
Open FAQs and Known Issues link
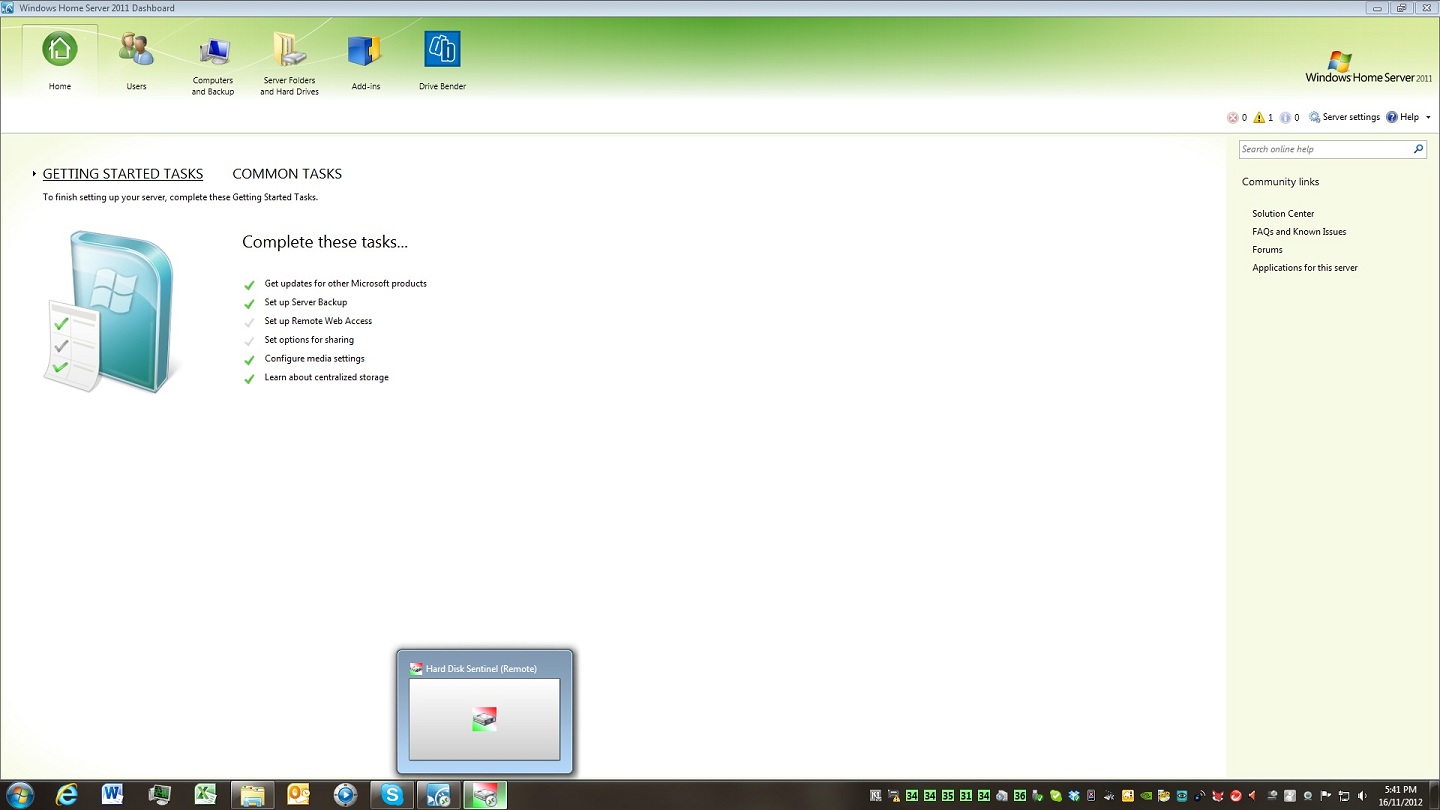(1299, 232)
